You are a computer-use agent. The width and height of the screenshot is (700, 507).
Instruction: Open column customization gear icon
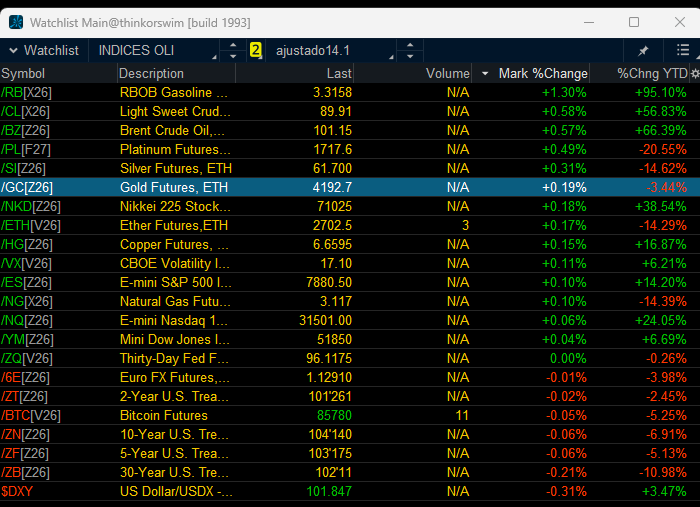[x=695, y=74]
